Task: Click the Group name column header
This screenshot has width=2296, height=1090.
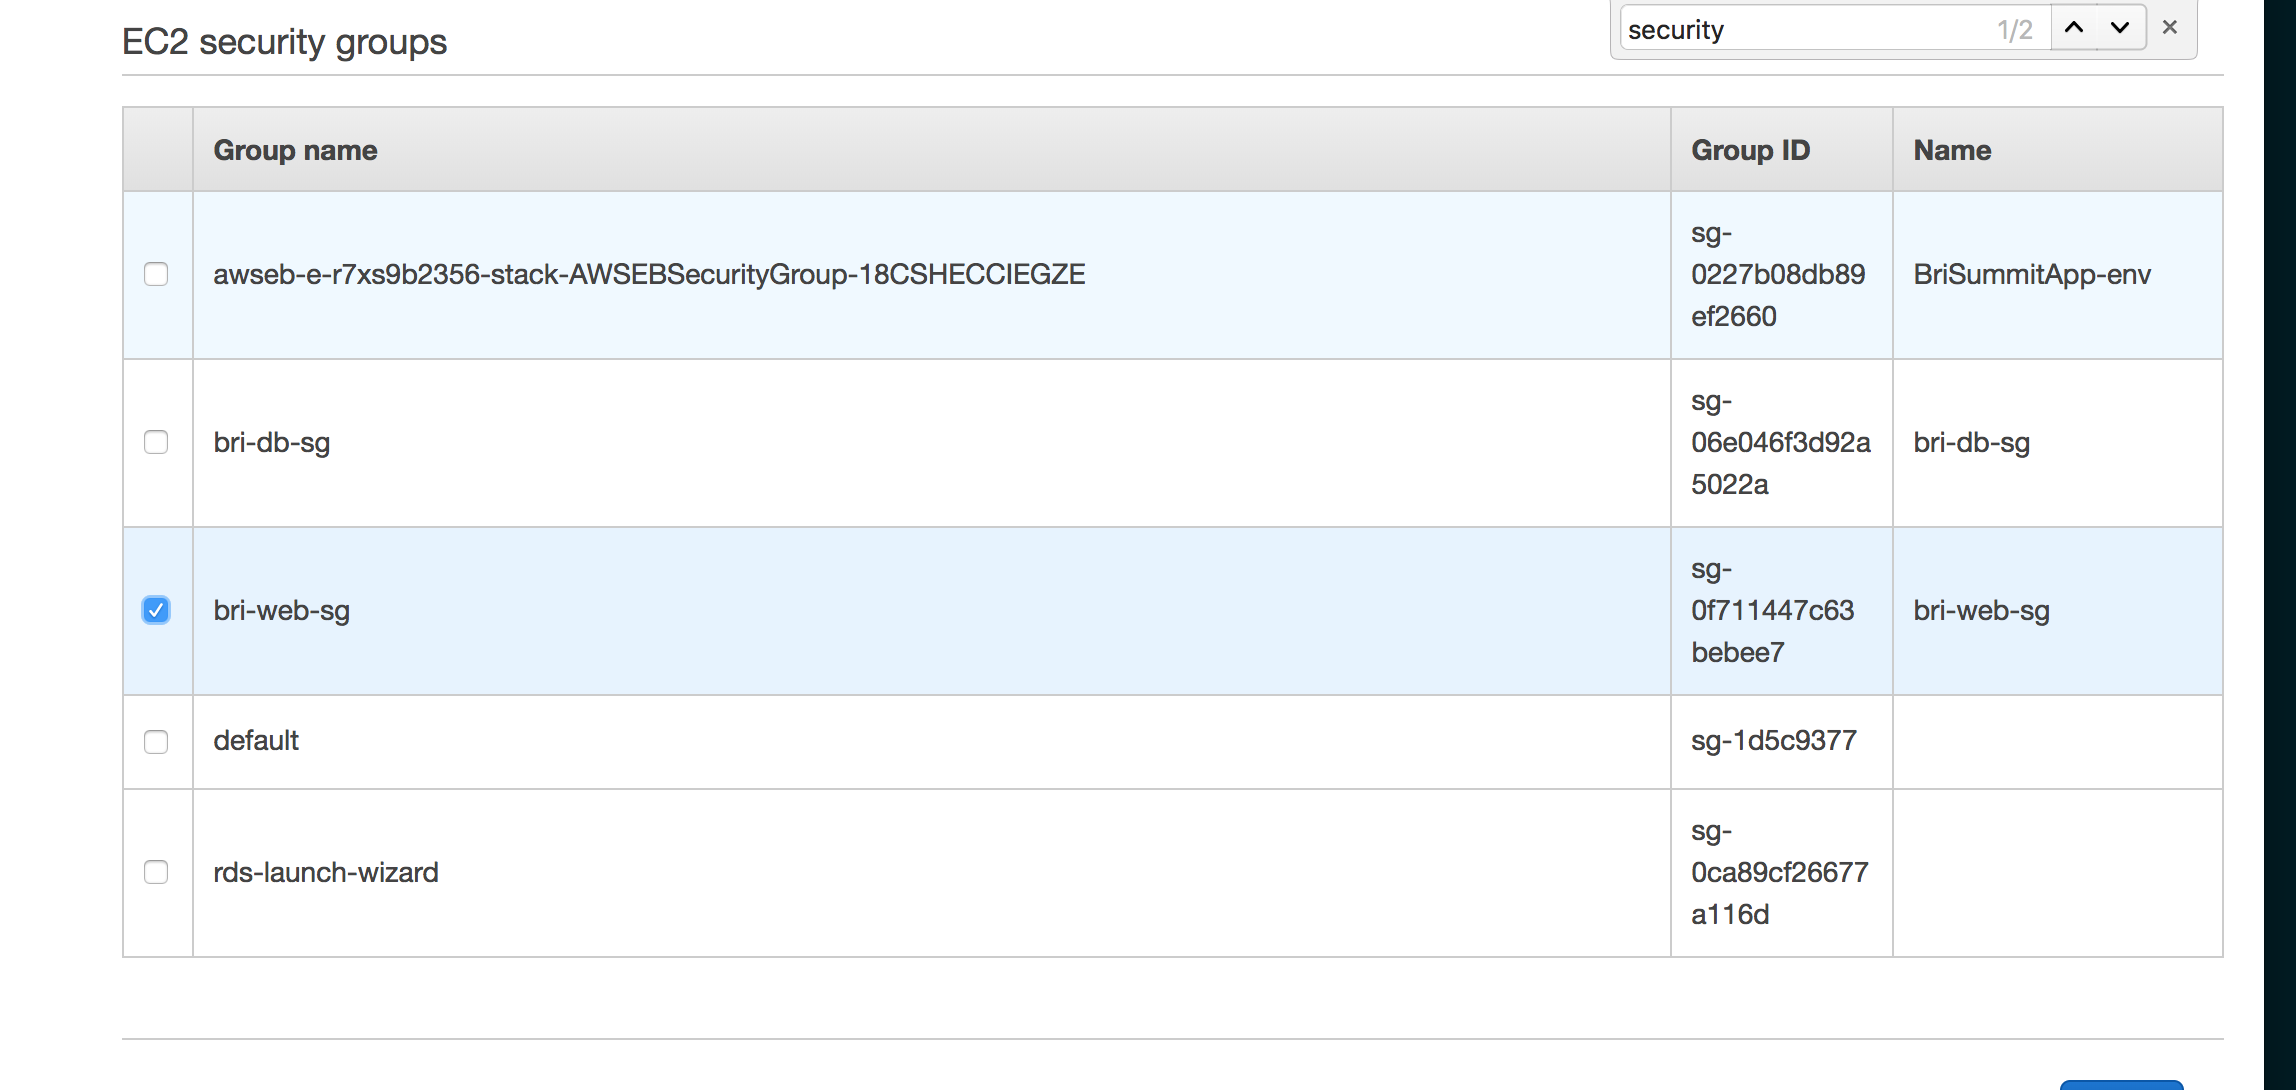Action: point(295,150)
